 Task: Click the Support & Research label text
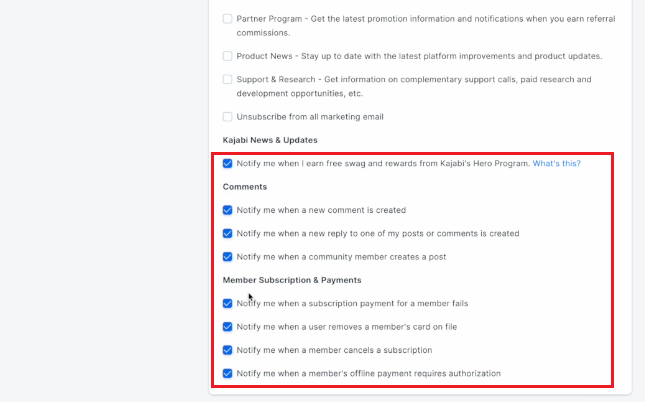(414, 86)
